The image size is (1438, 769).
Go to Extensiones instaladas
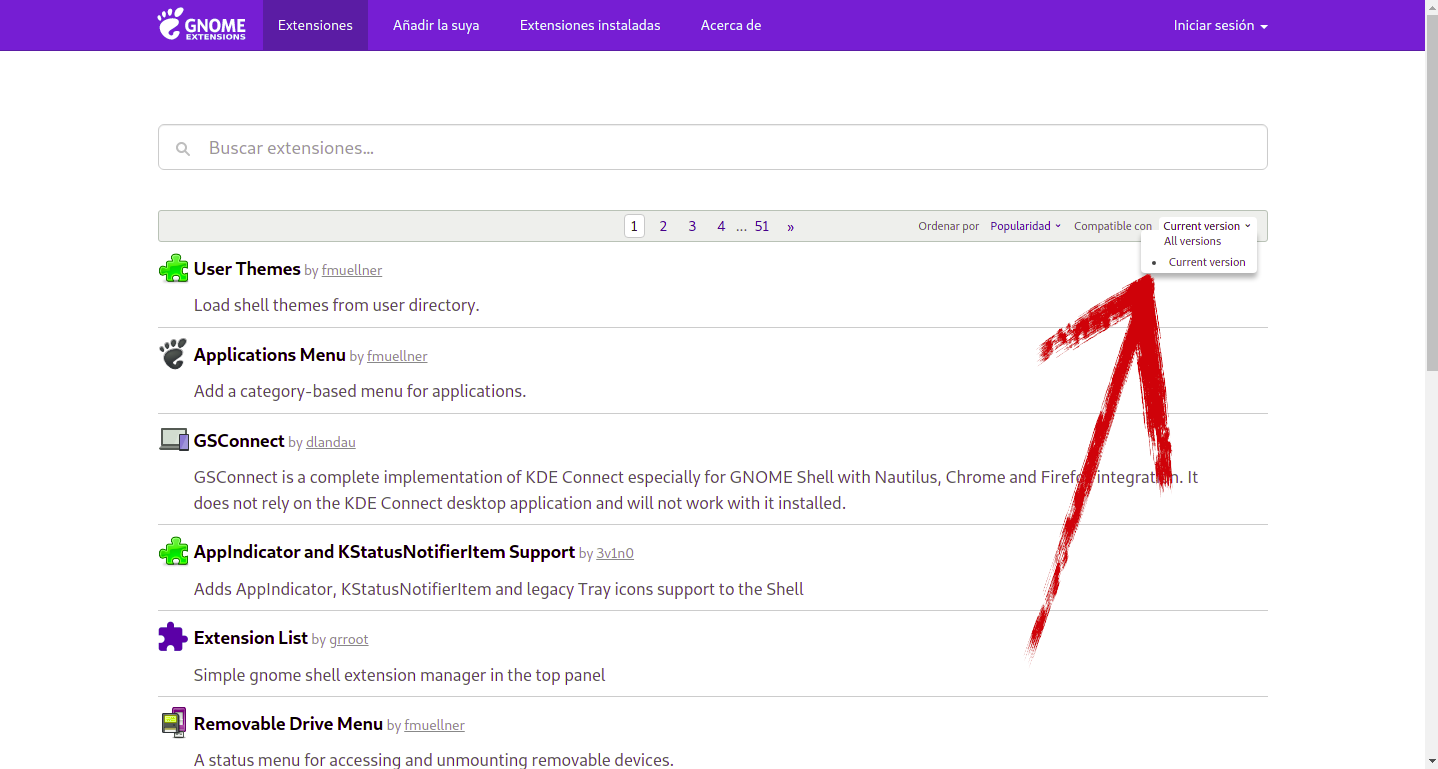pos(590,25)
